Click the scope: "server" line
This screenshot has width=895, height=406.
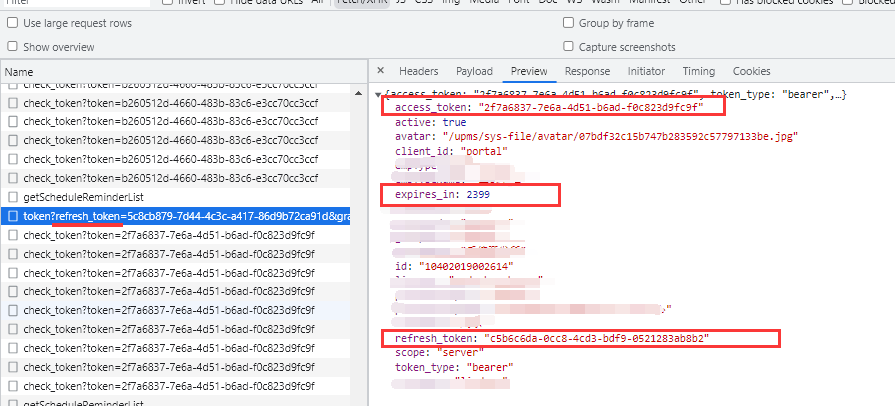(439, 352)
